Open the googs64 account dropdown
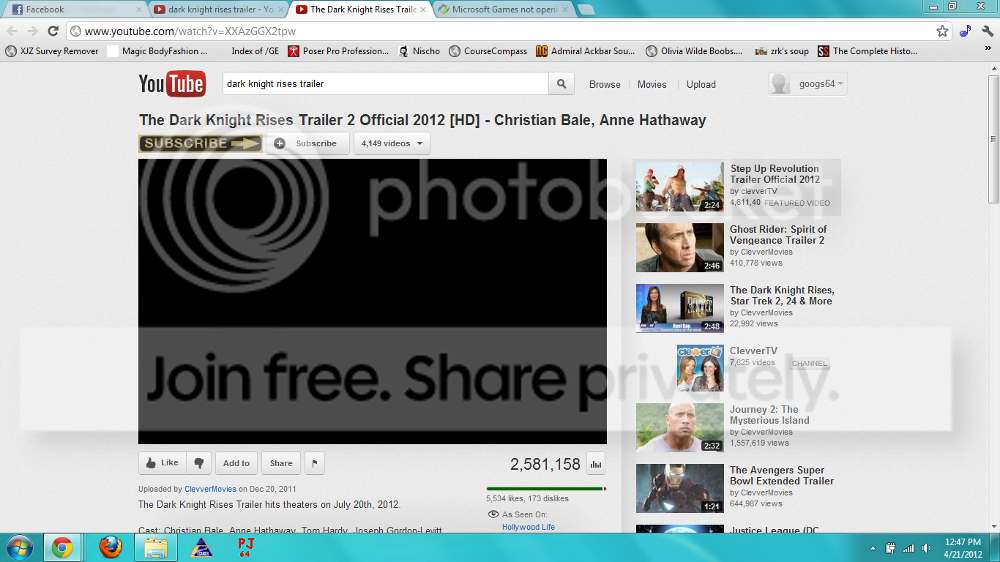The height and width of the screenshot is (562, 1000). [808, 84]
